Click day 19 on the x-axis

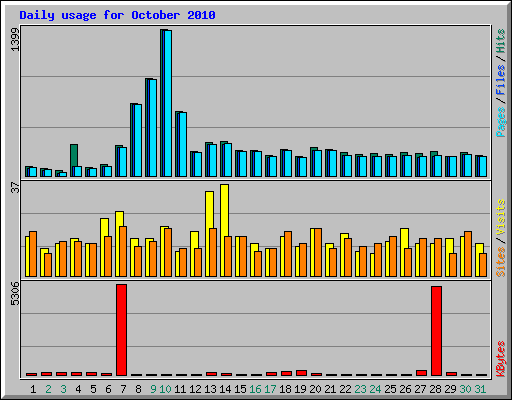click(x=300, y=389)
